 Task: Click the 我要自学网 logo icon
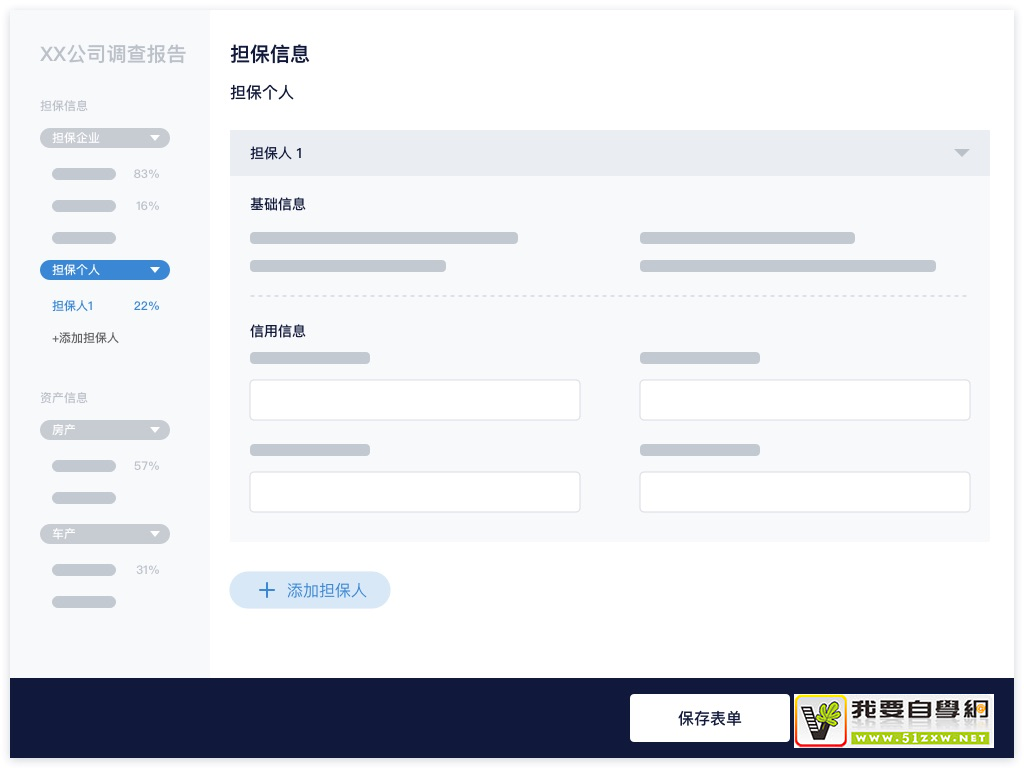tap(820, 720)
